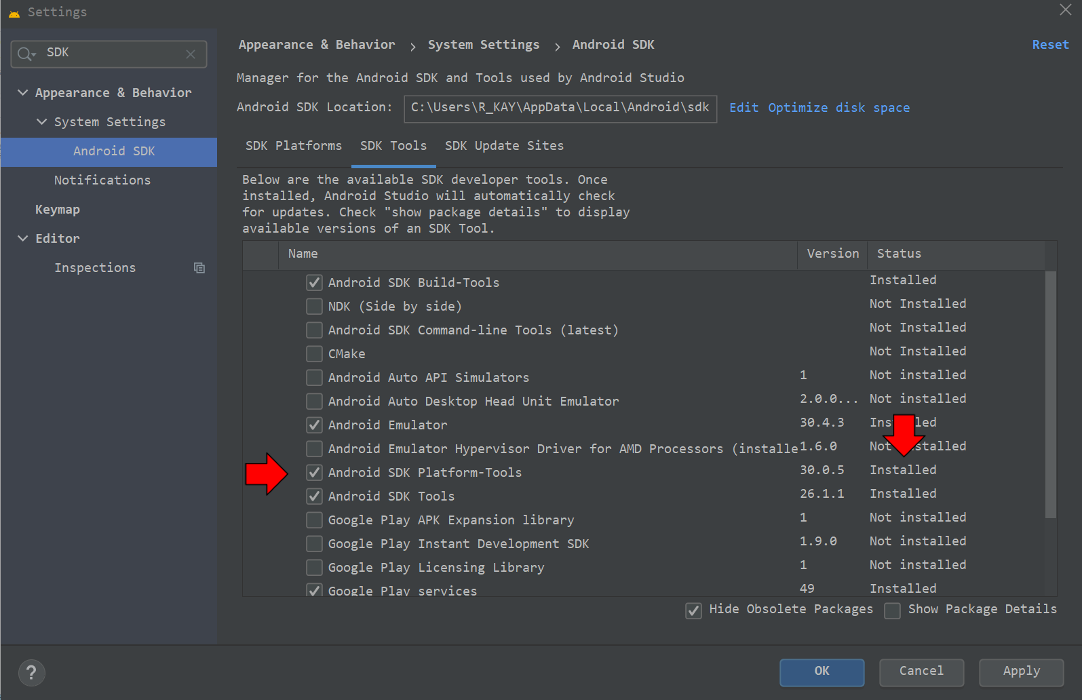Click the Edit link for SDK location
1082x700 pixels.
(743, 108)
